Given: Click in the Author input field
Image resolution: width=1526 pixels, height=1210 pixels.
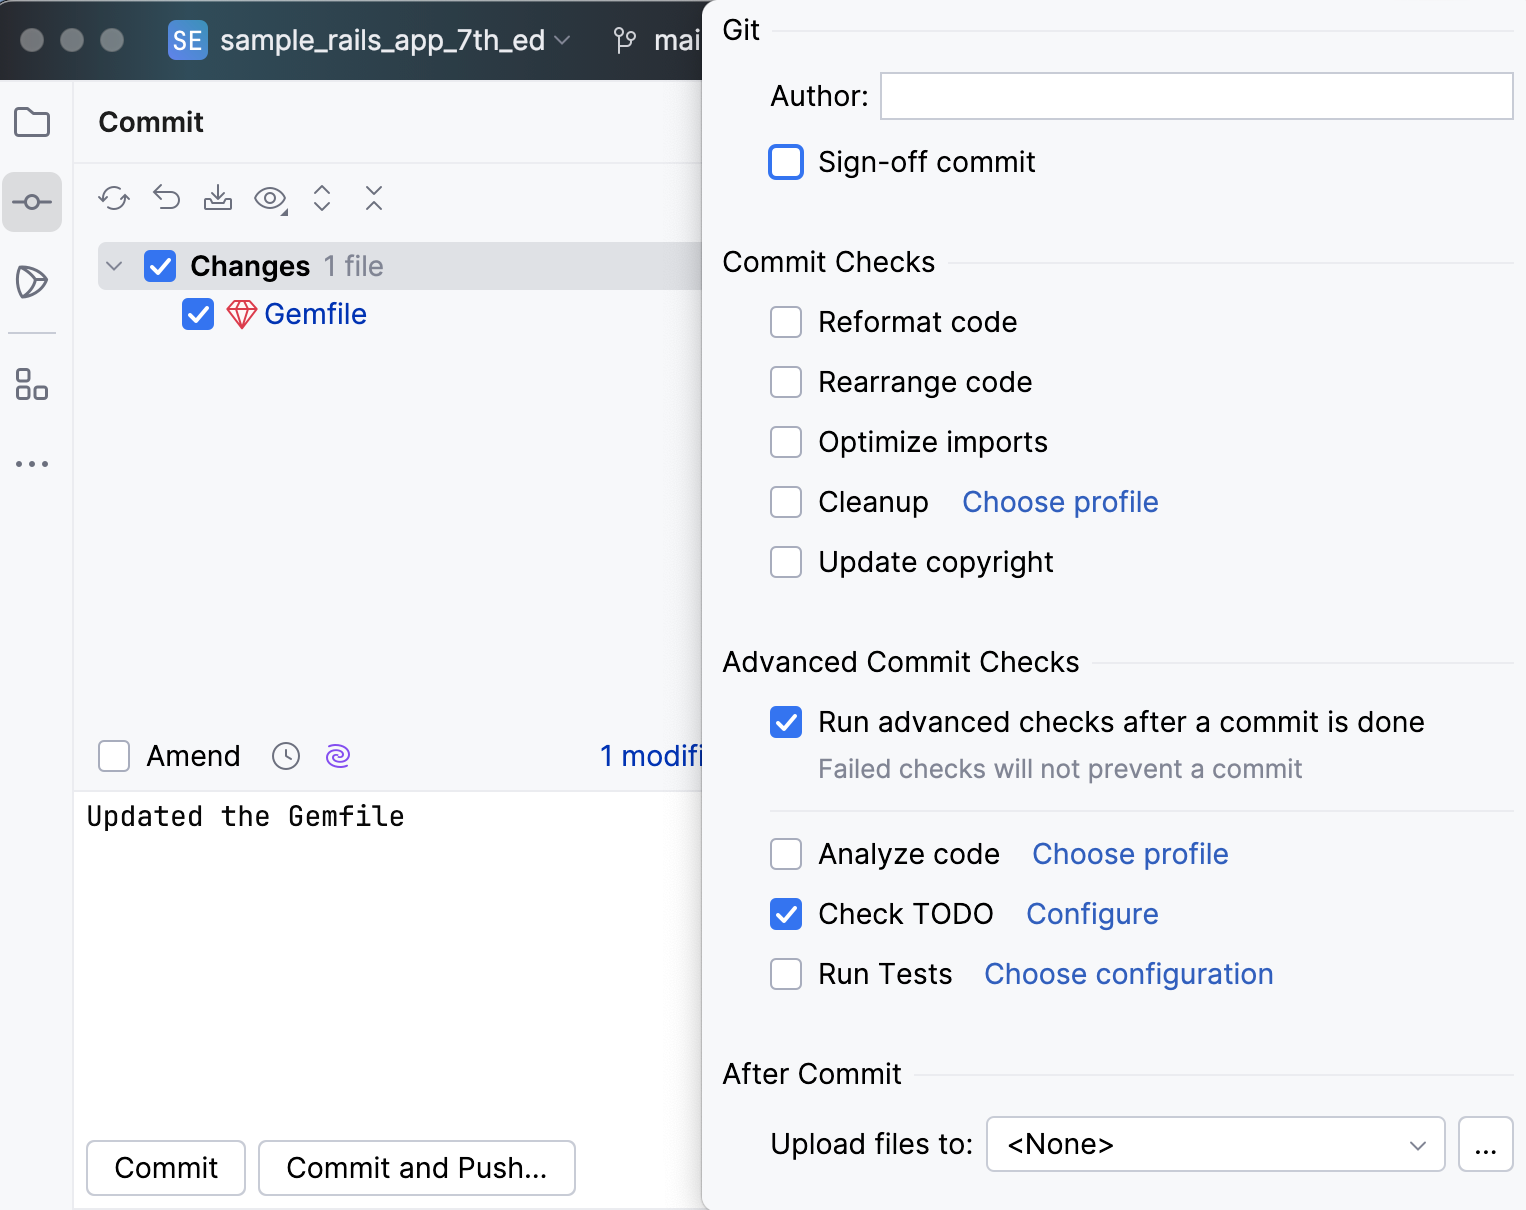Looking at the screenshot, I should [1195, 96].
